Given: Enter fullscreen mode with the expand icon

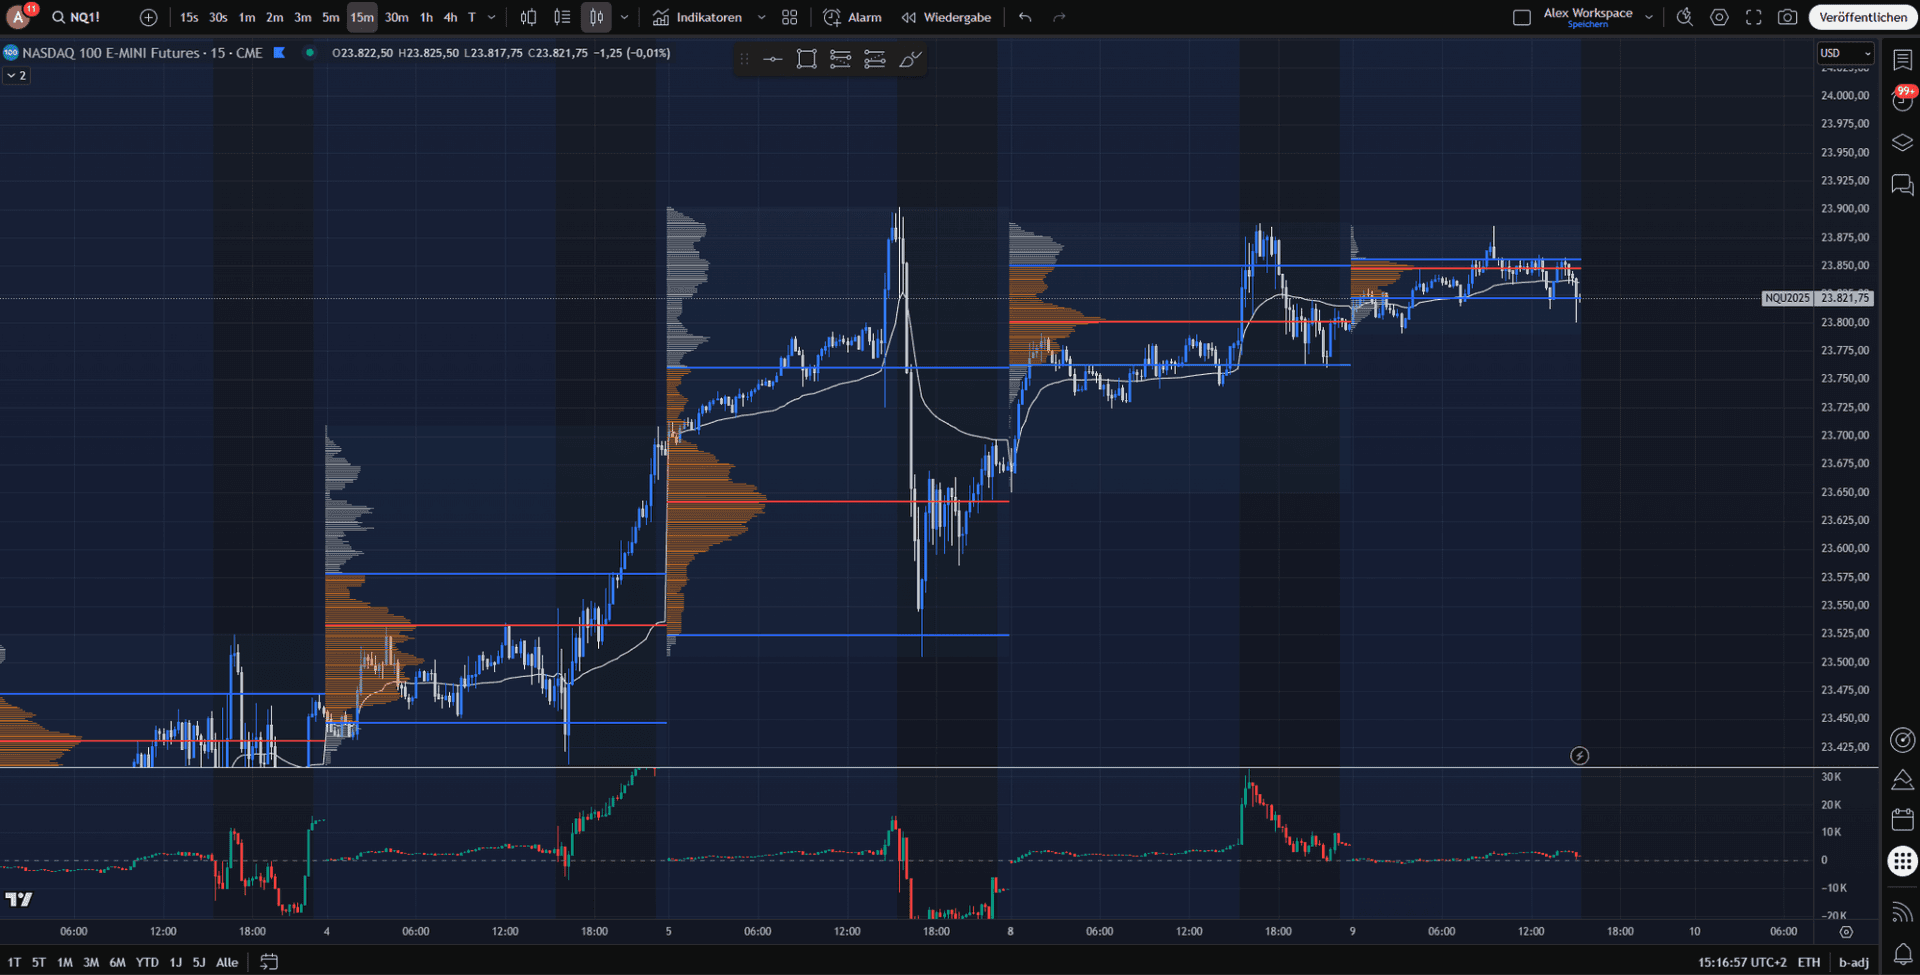Looking at the screenshot, I should (1753, 17).
